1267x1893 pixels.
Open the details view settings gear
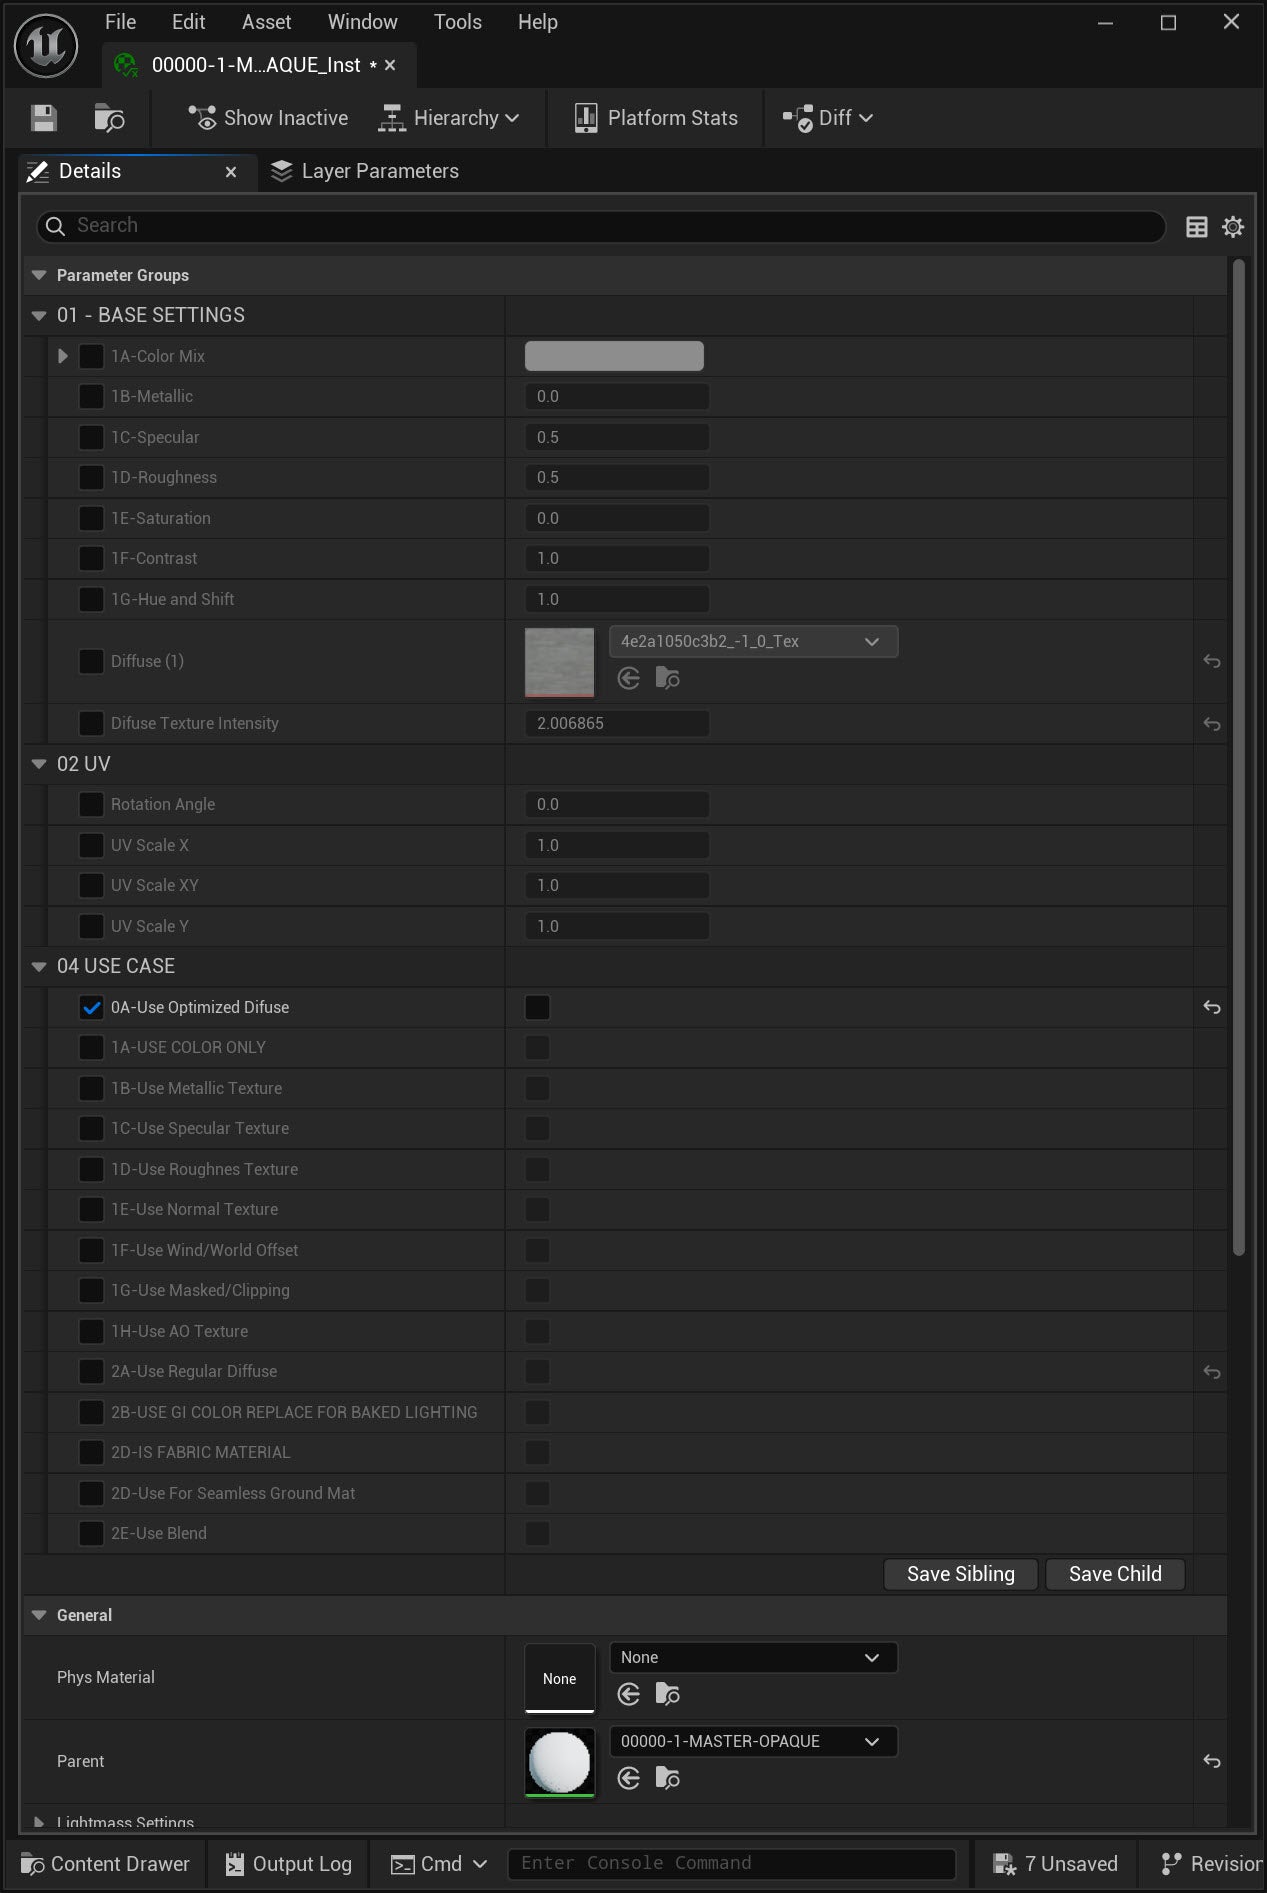coord(1233,227)
